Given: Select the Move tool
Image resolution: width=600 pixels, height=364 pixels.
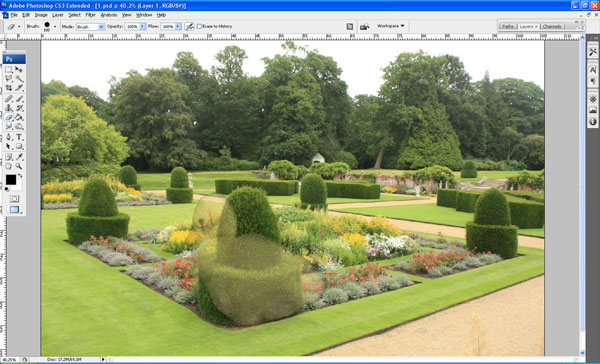Looking at the screenshot, I should tap(18, 70).
